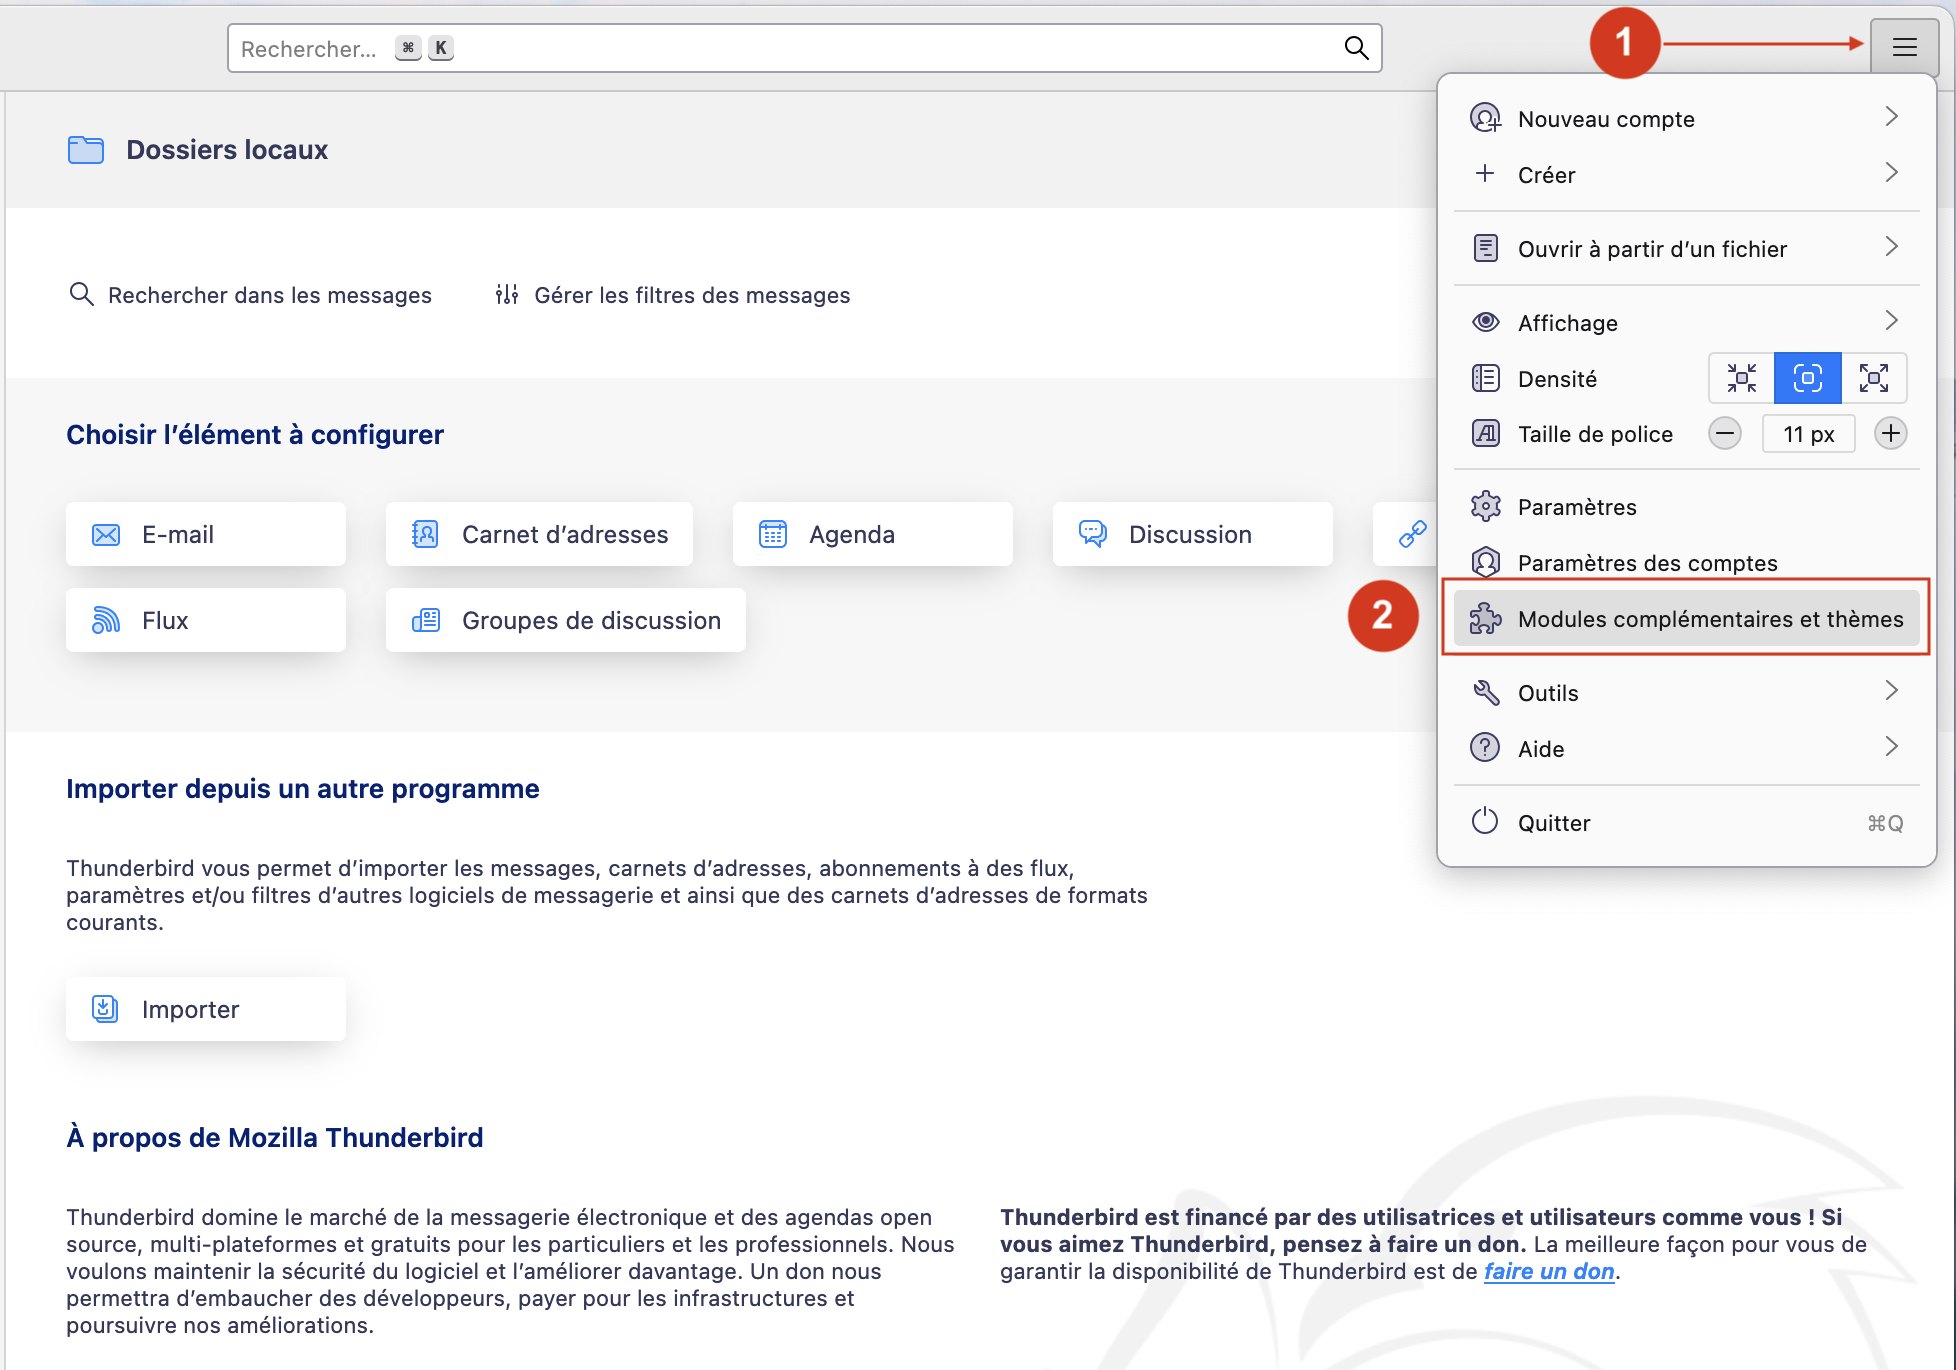Click the Agenda calendar icon

click(x=773, y=535)
